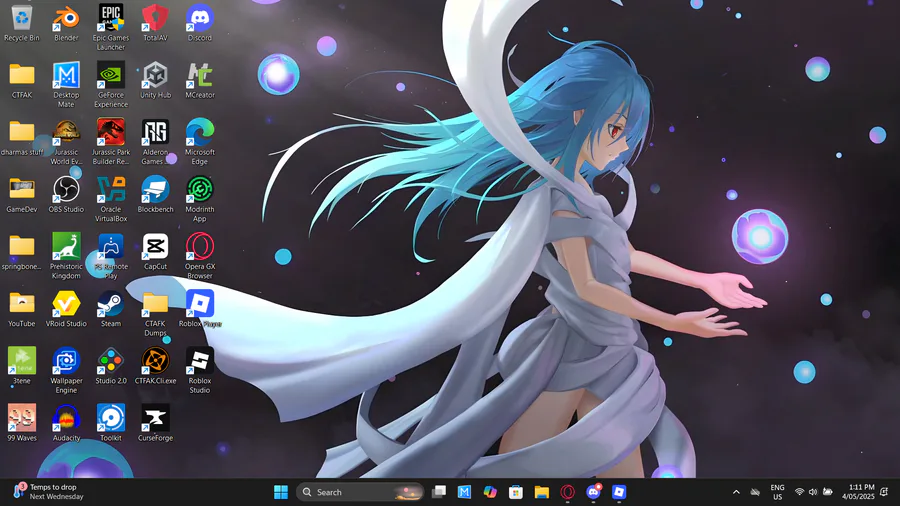This screenshot has height=506, width=900.
Task: Open Wi-Fi network settings in the tray
Action: [x=799, y=492]
